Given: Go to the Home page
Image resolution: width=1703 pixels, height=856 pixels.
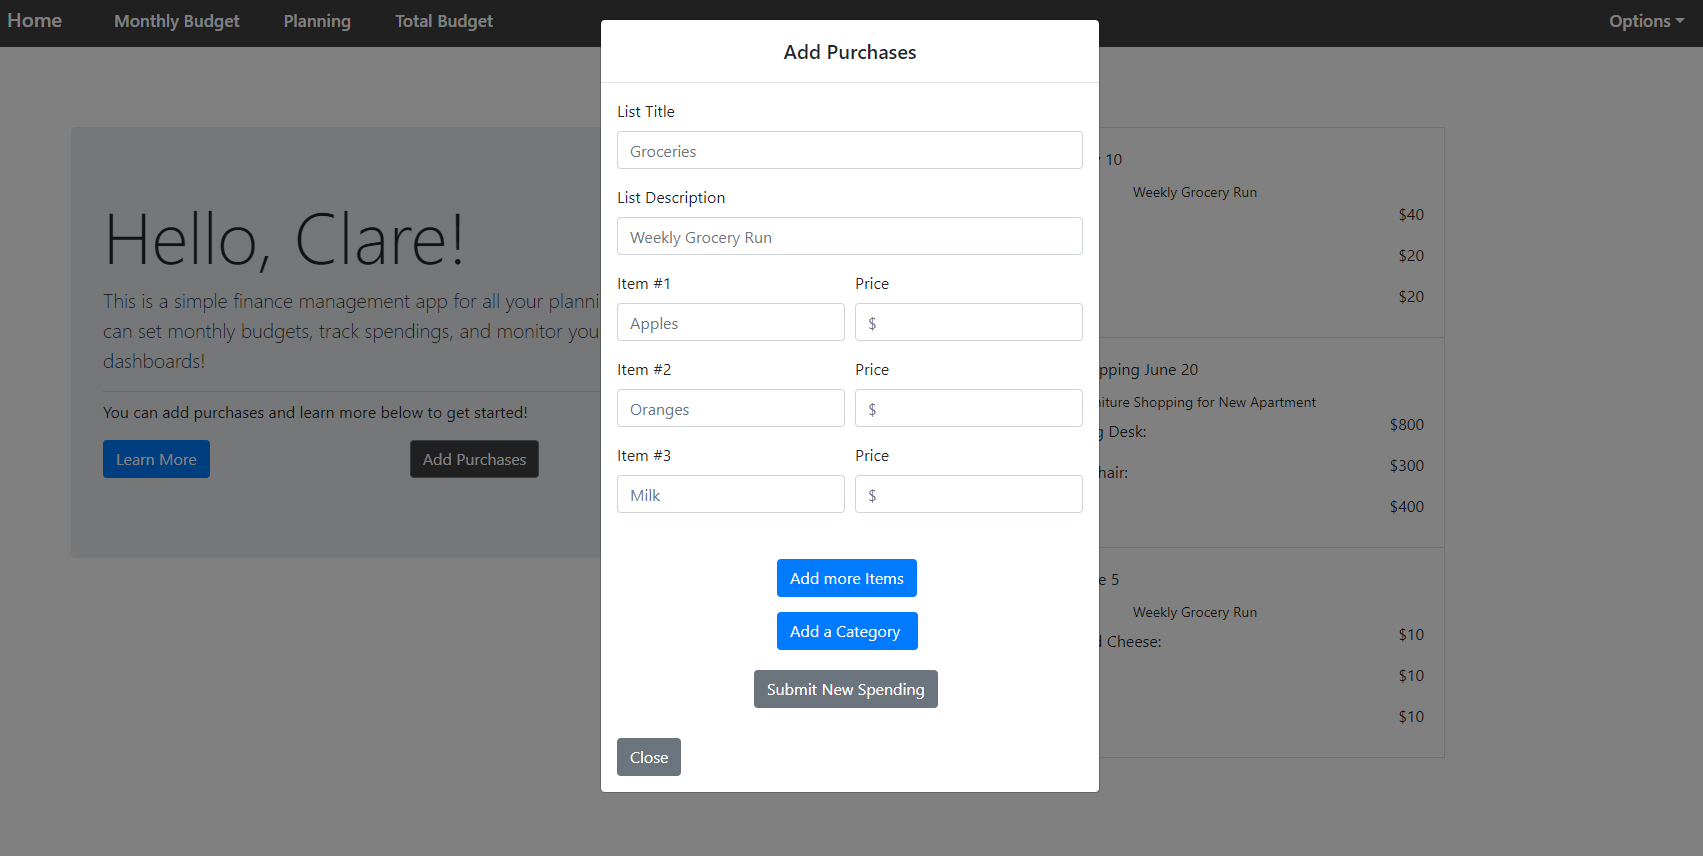Looking at the screenshot, I should [33, 20].
